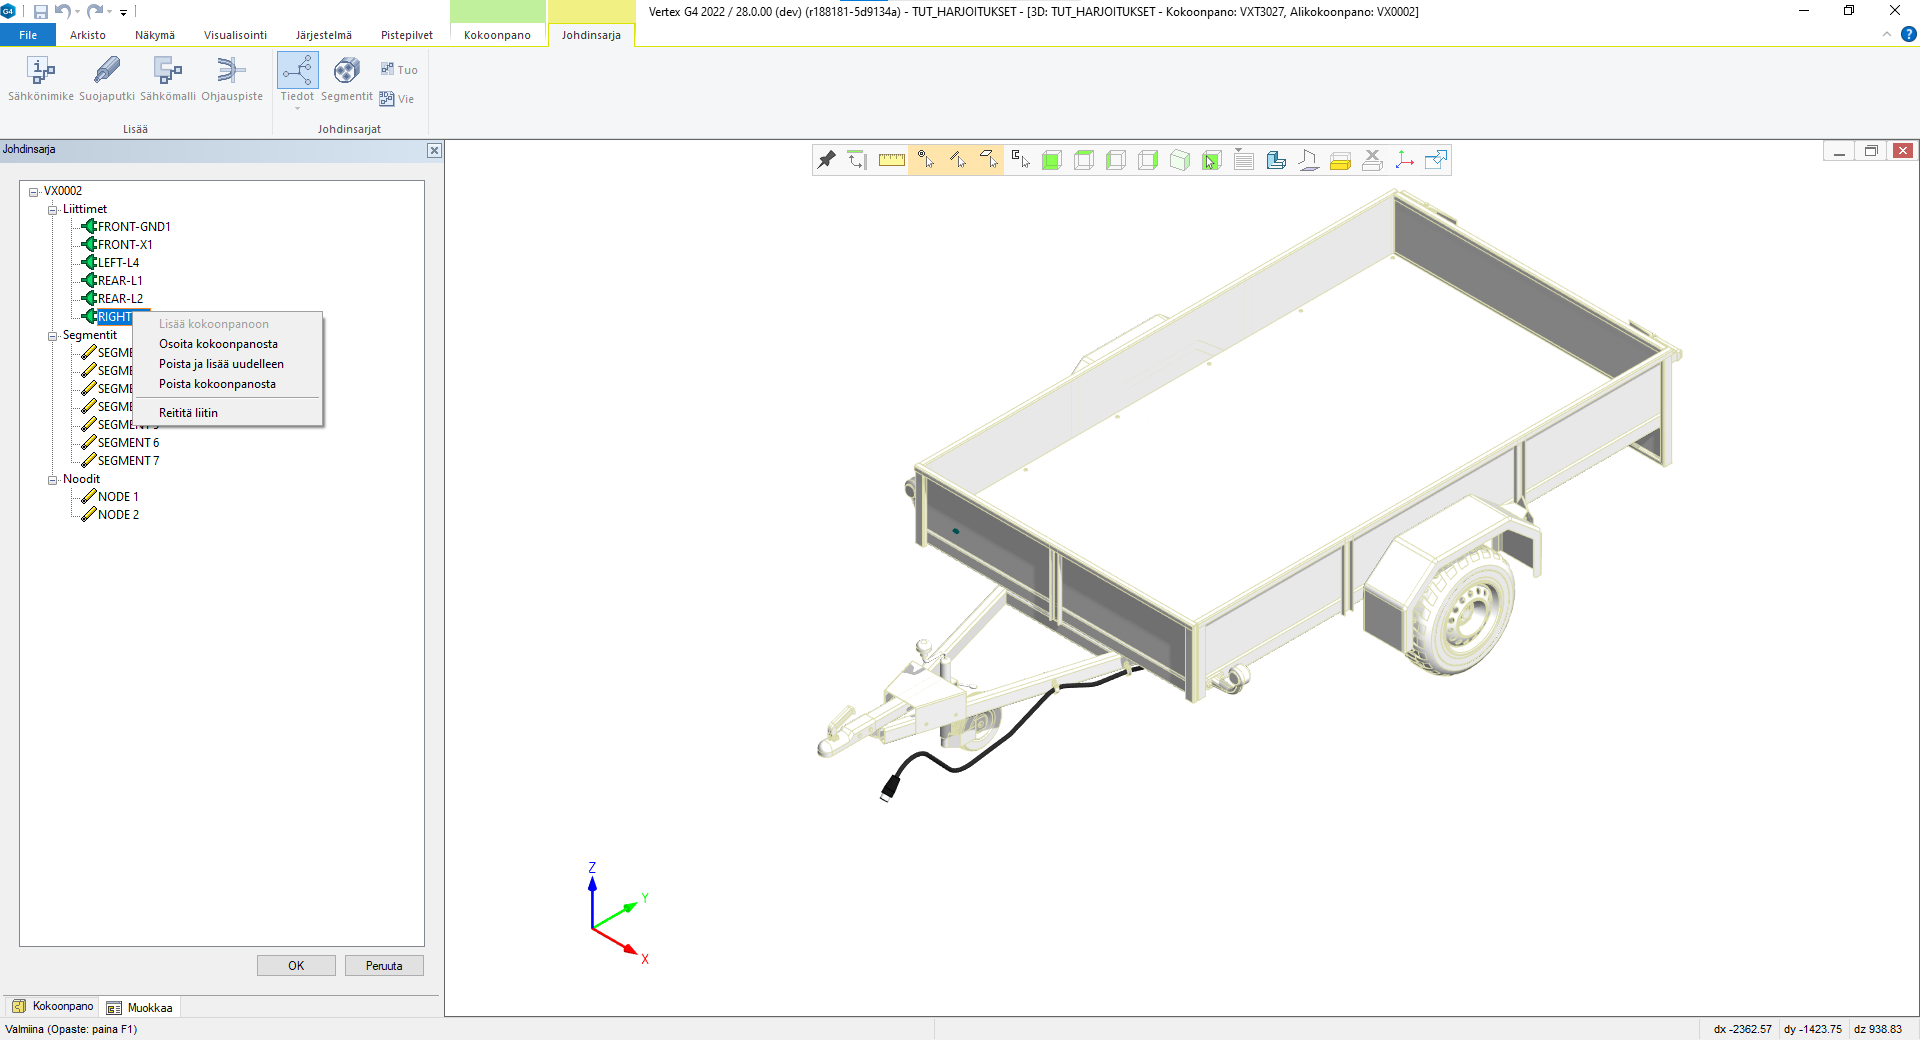Choose Reititä liitin from context menu
1920x1040 pixels.
[188, 413]
